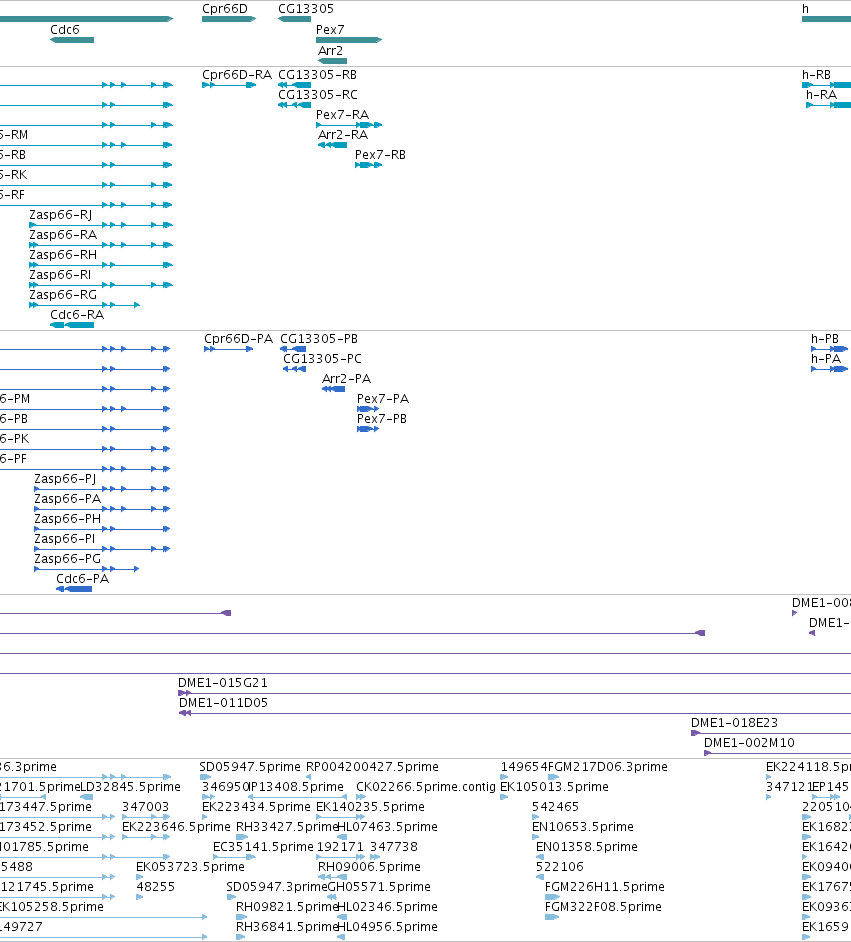Select Pex7-PA coding feature
Screen dimensions: 851x942
click(x=368, y=409)
